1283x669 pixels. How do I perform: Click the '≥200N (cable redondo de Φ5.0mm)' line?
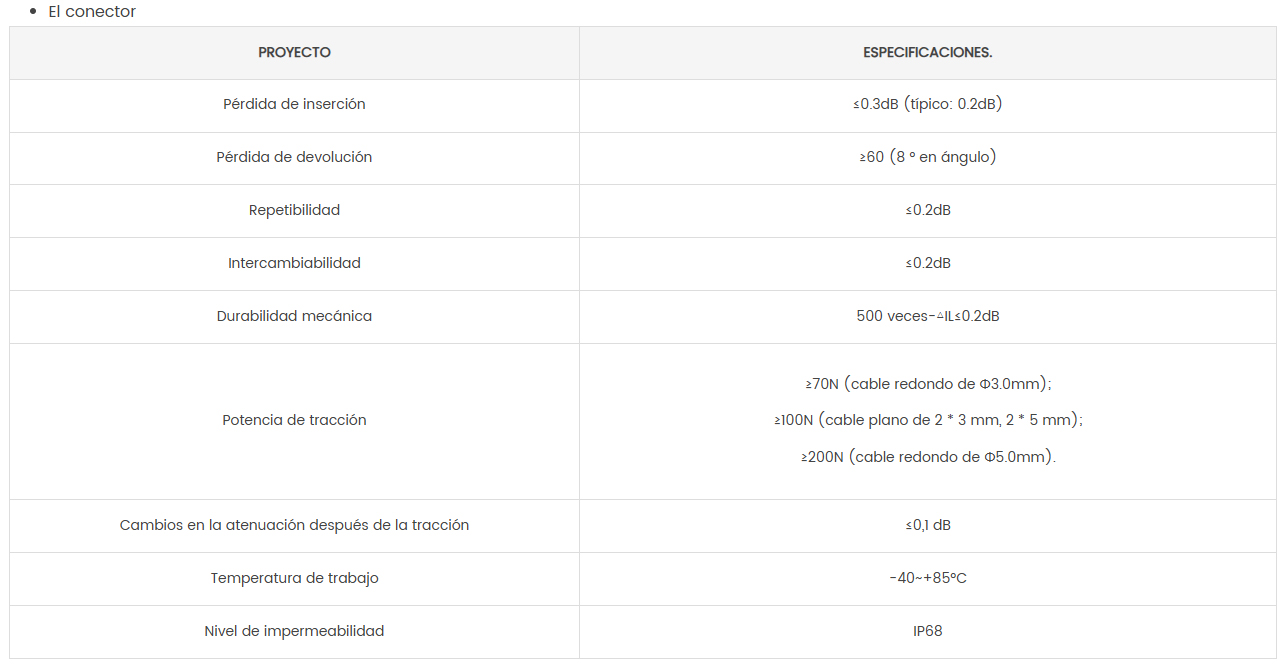pyautogui.click(x=928, y=457)
